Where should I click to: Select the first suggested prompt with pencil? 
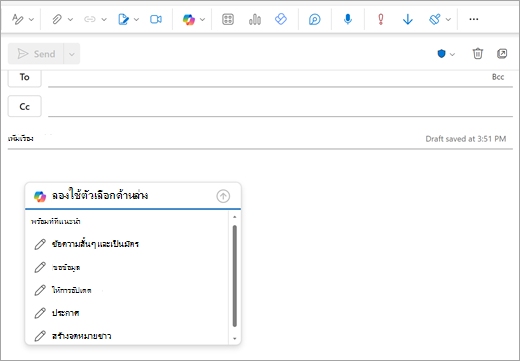127,244
